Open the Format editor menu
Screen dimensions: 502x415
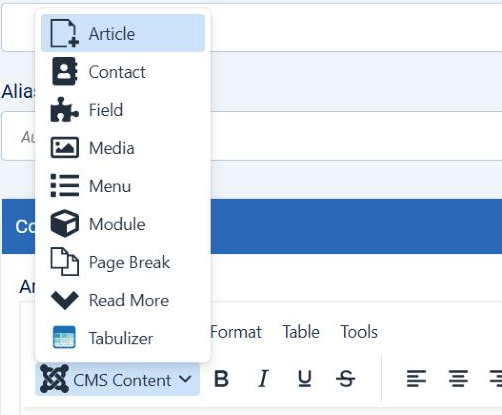(x=236, y=332)
